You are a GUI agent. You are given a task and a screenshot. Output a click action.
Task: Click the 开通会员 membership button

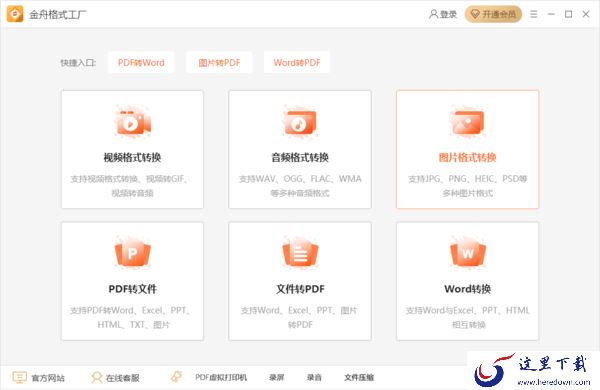pos(493,14)
